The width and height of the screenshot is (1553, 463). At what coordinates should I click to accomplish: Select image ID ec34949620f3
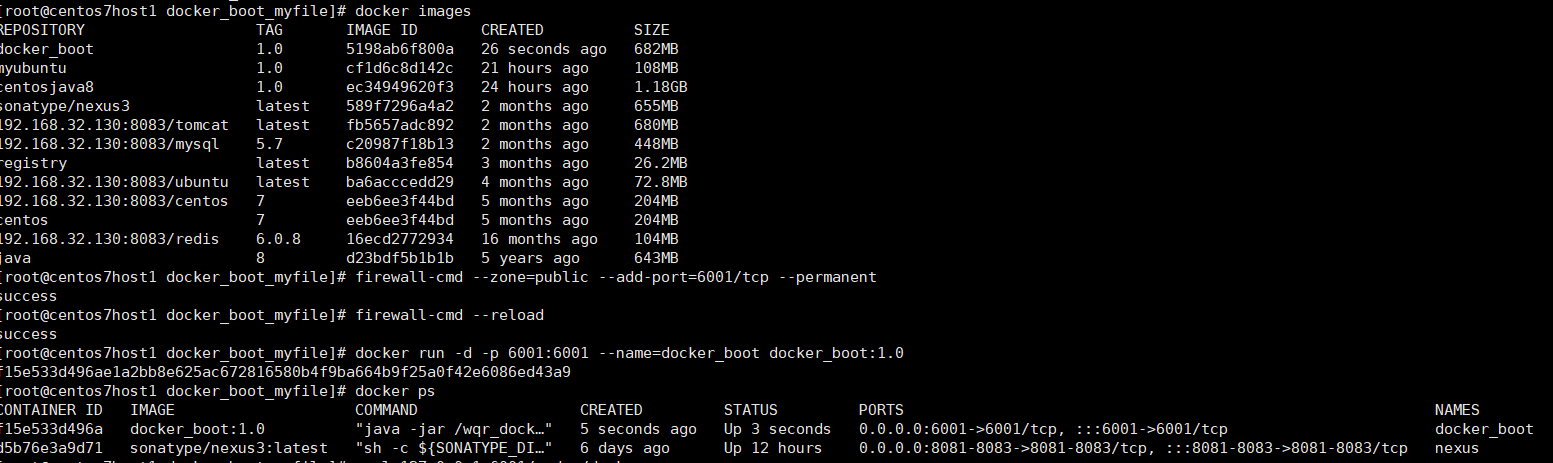tap(400, 87)
